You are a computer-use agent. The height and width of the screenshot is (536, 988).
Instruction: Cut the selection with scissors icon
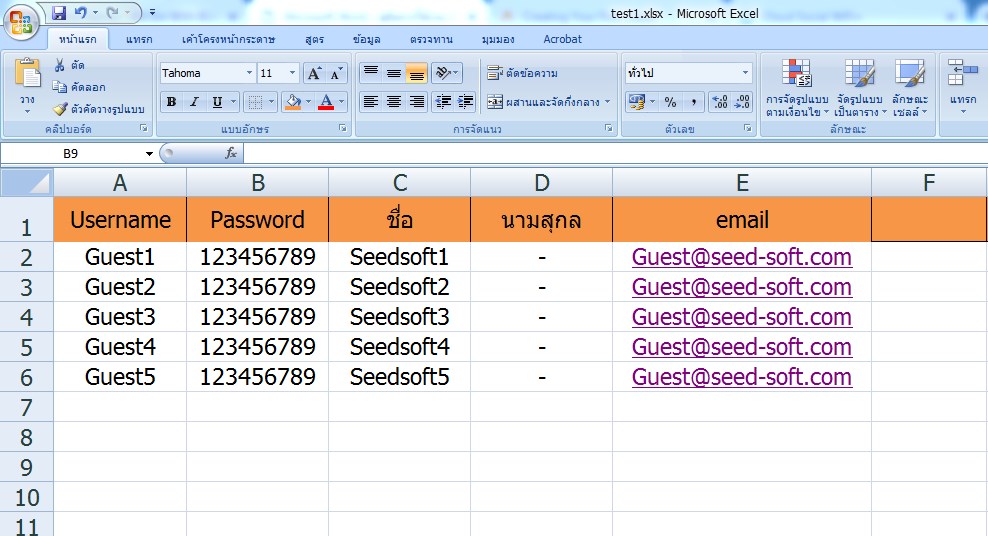[x=60, y=65]
